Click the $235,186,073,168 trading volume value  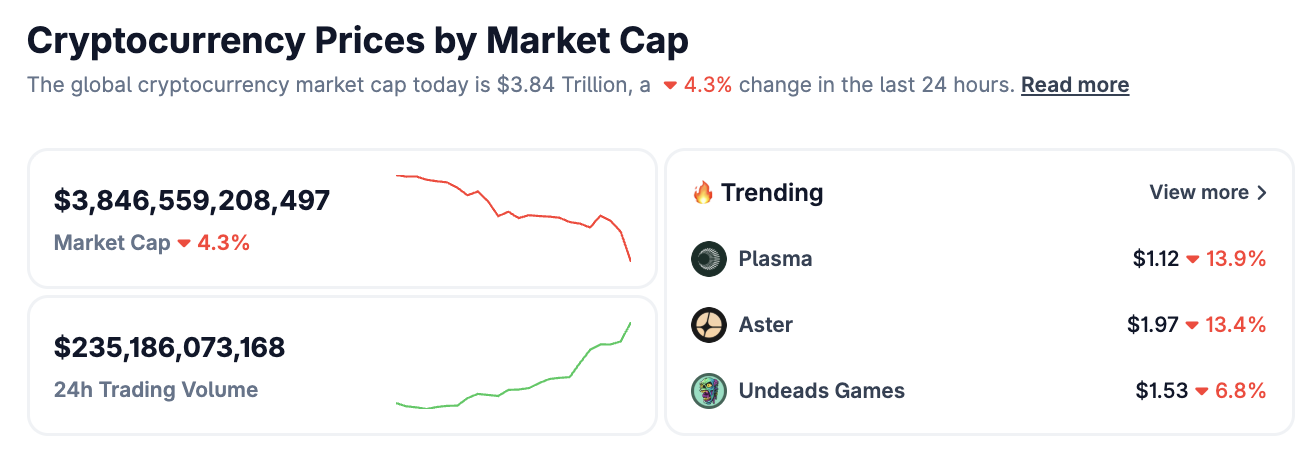[169, 347]
